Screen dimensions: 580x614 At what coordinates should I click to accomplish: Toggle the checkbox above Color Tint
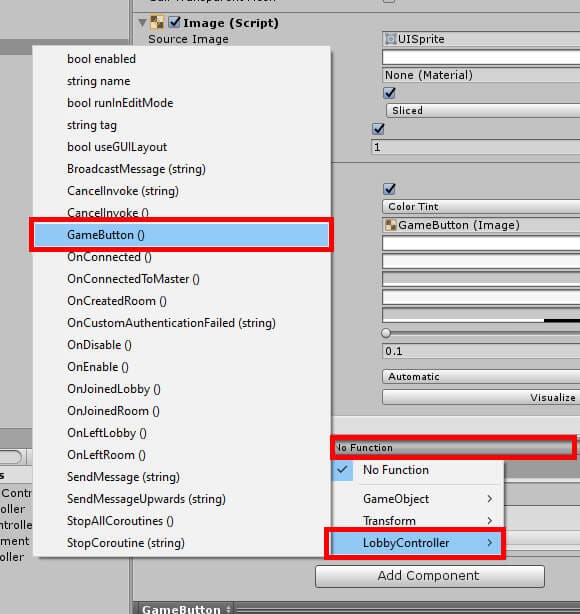pyautogui.click(x=389, y=189)
